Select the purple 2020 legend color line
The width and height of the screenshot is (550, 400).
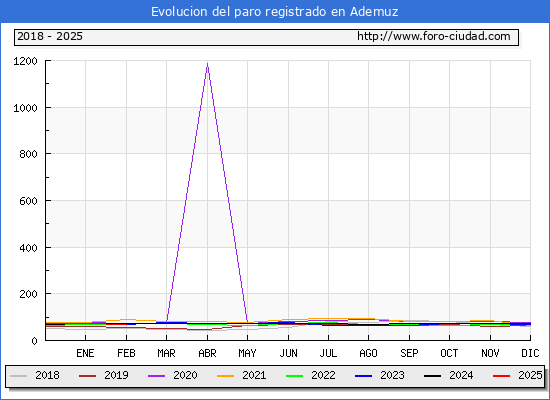pos(156,376)
